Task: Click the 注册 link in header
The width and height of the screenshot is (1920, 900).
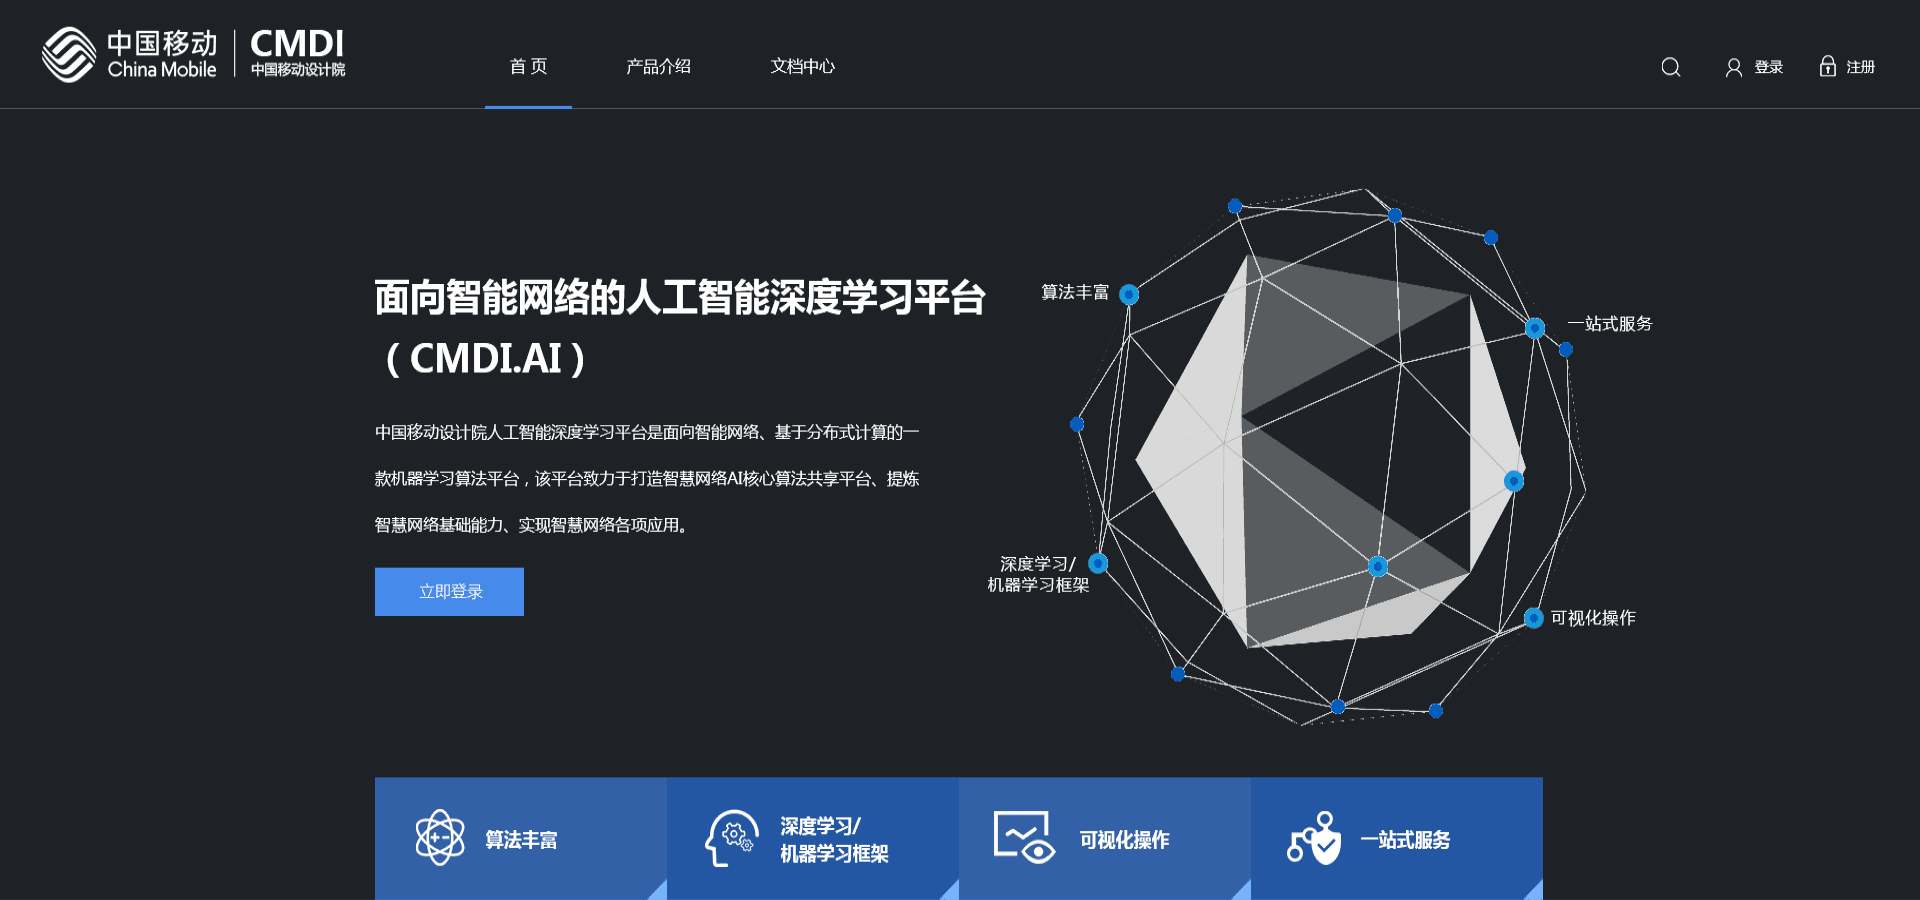Action: tap(1861, 67)
